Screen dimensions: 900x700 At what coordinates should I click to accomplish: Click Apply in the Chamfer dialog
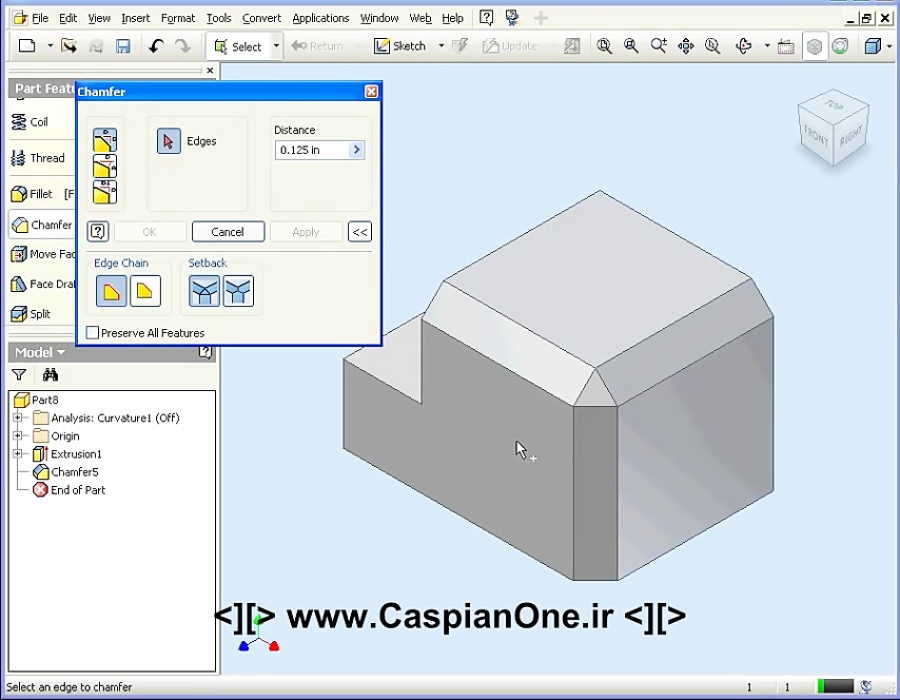tap(305, 231)
